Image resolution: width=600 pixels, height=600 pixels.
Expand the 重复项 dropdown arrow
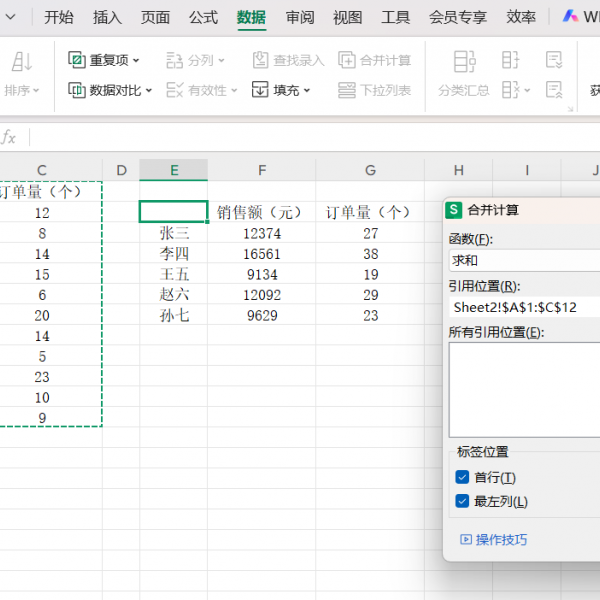click(x=137, y=61)
